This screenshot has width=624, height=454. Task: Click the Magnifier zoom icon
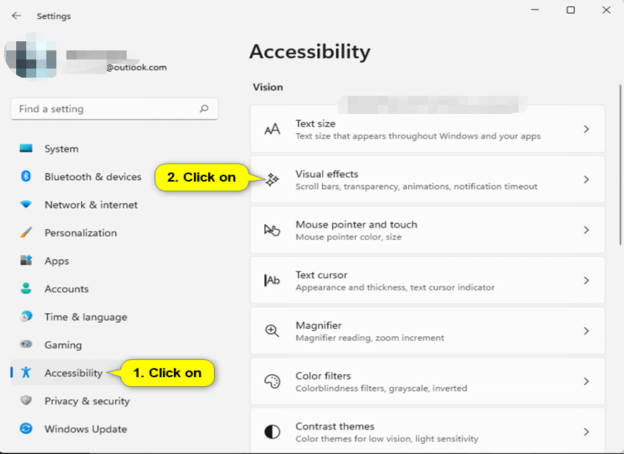(272, 331)
